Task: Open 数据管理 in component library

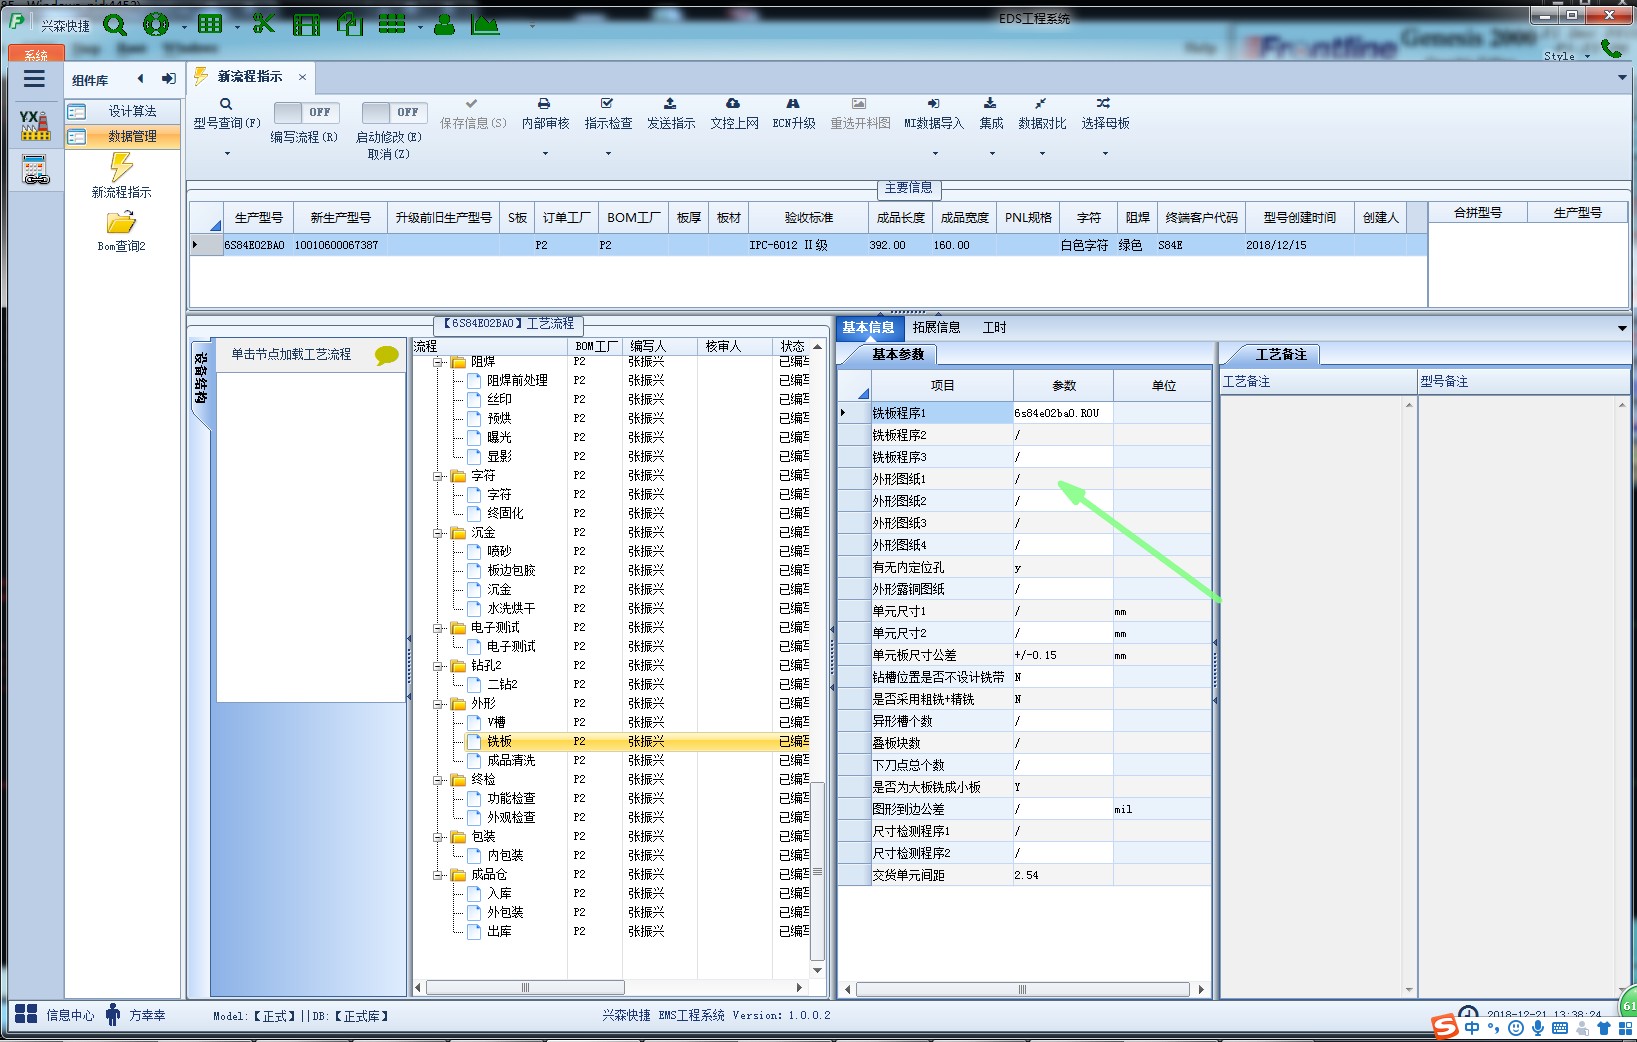Action: point(124,136)
